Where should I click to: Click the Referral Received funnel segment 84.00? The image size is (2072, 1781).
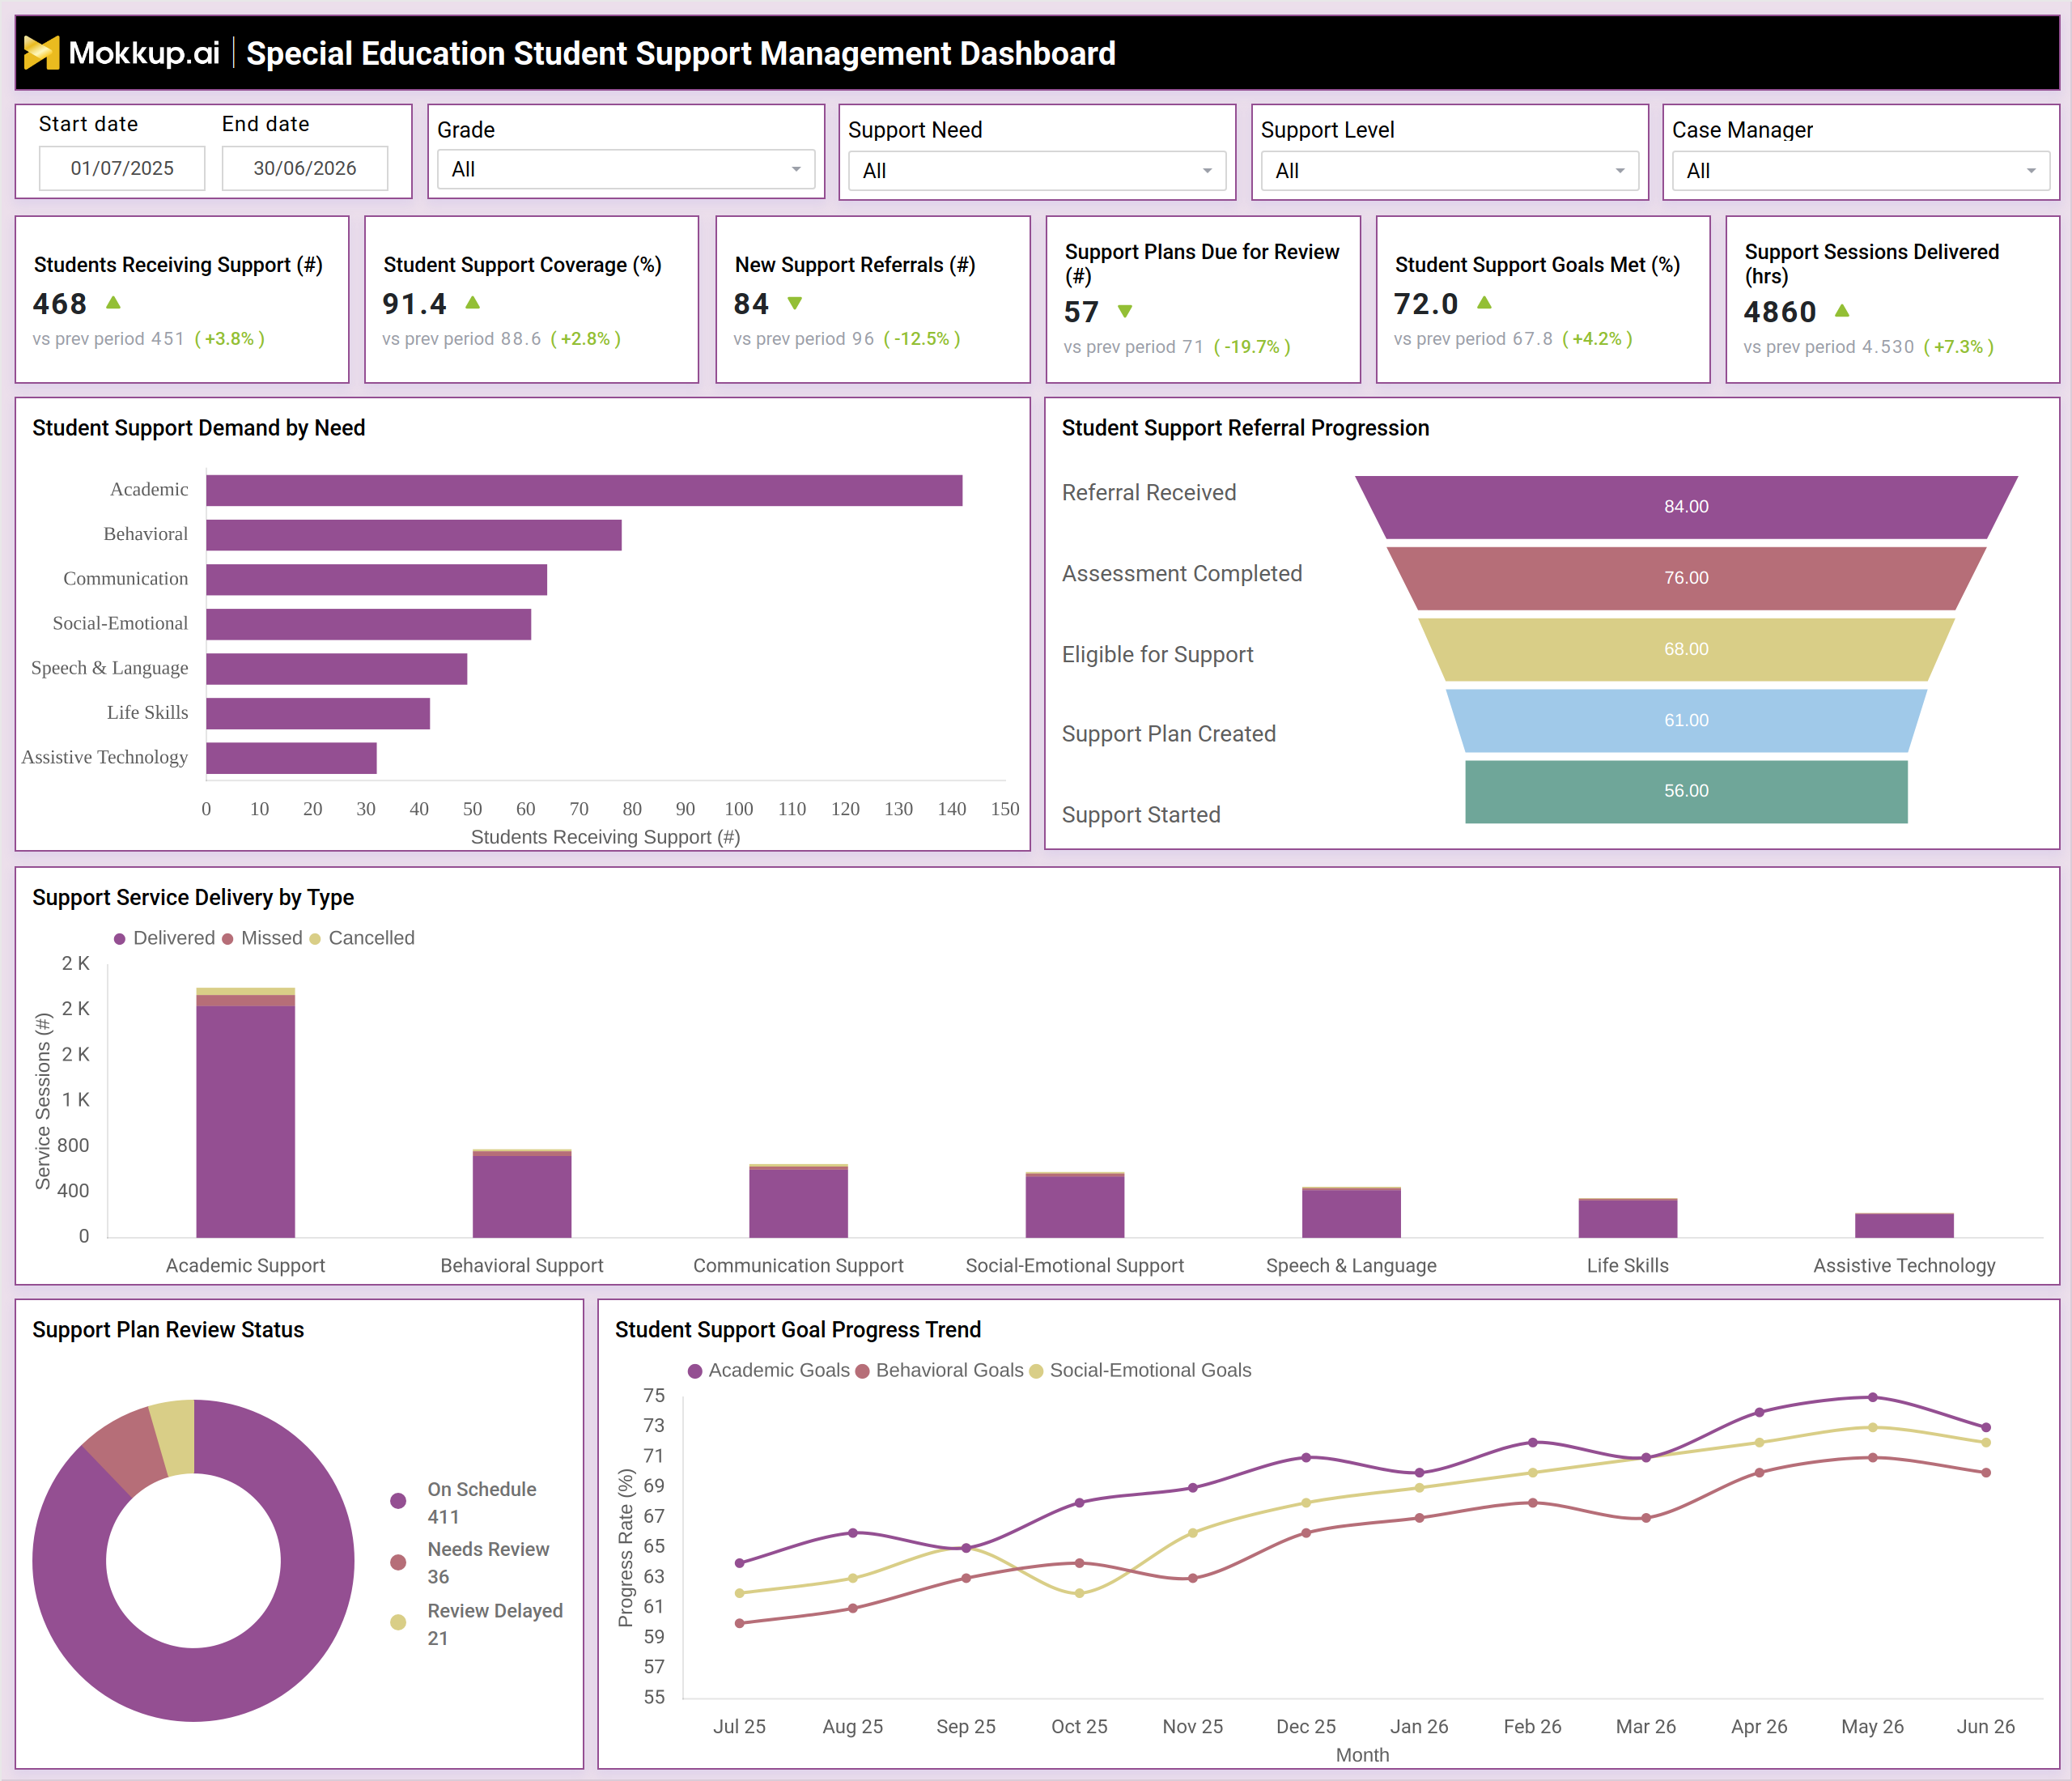click(x=1686, y=507)
